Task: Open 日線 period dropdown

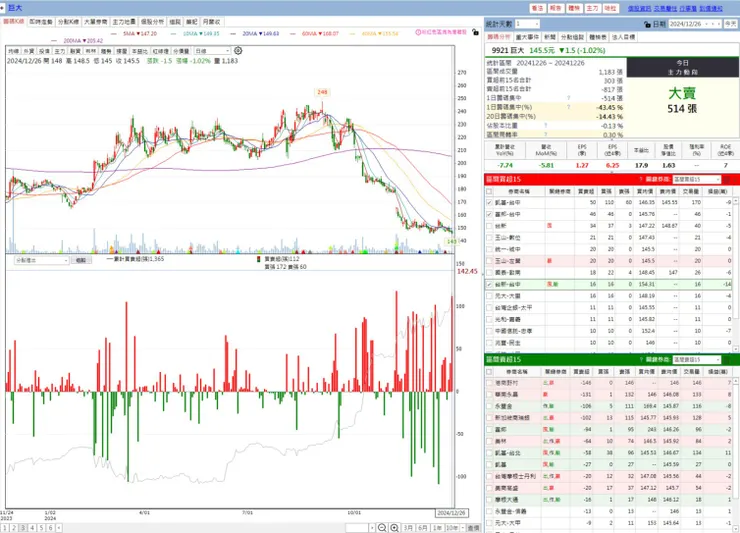Action: pos(212,51)
